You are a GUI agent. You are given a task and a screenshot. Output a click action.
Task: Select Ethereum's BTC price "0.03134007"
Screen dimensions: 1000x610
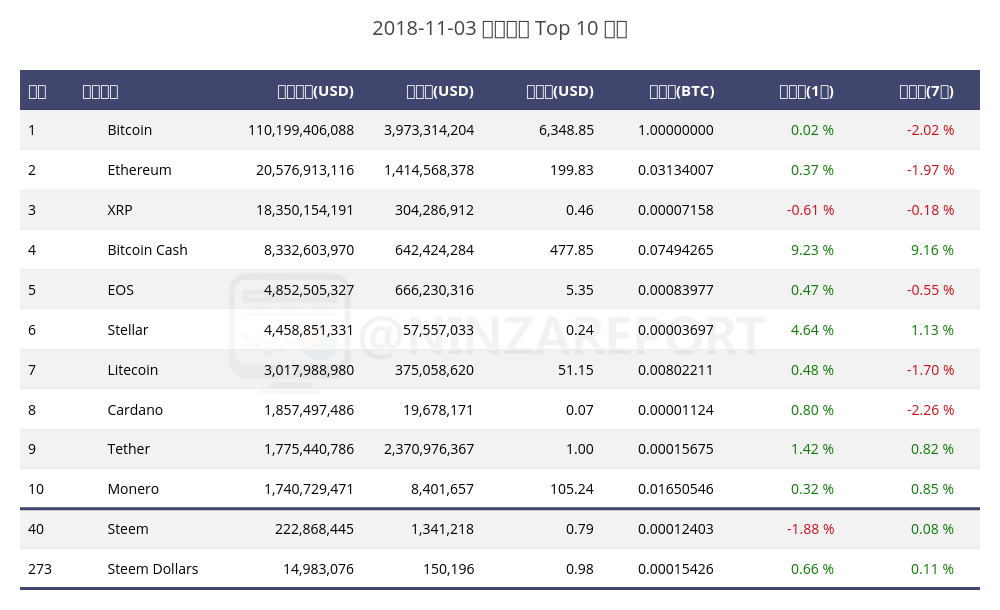coord(675,170)
